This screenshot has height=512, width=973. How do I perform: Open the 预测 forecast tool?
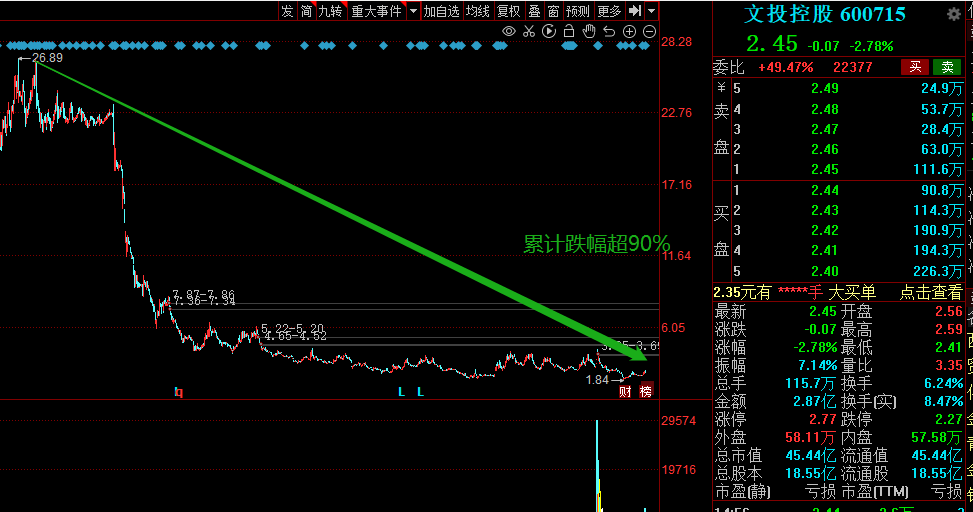[578, 11]
